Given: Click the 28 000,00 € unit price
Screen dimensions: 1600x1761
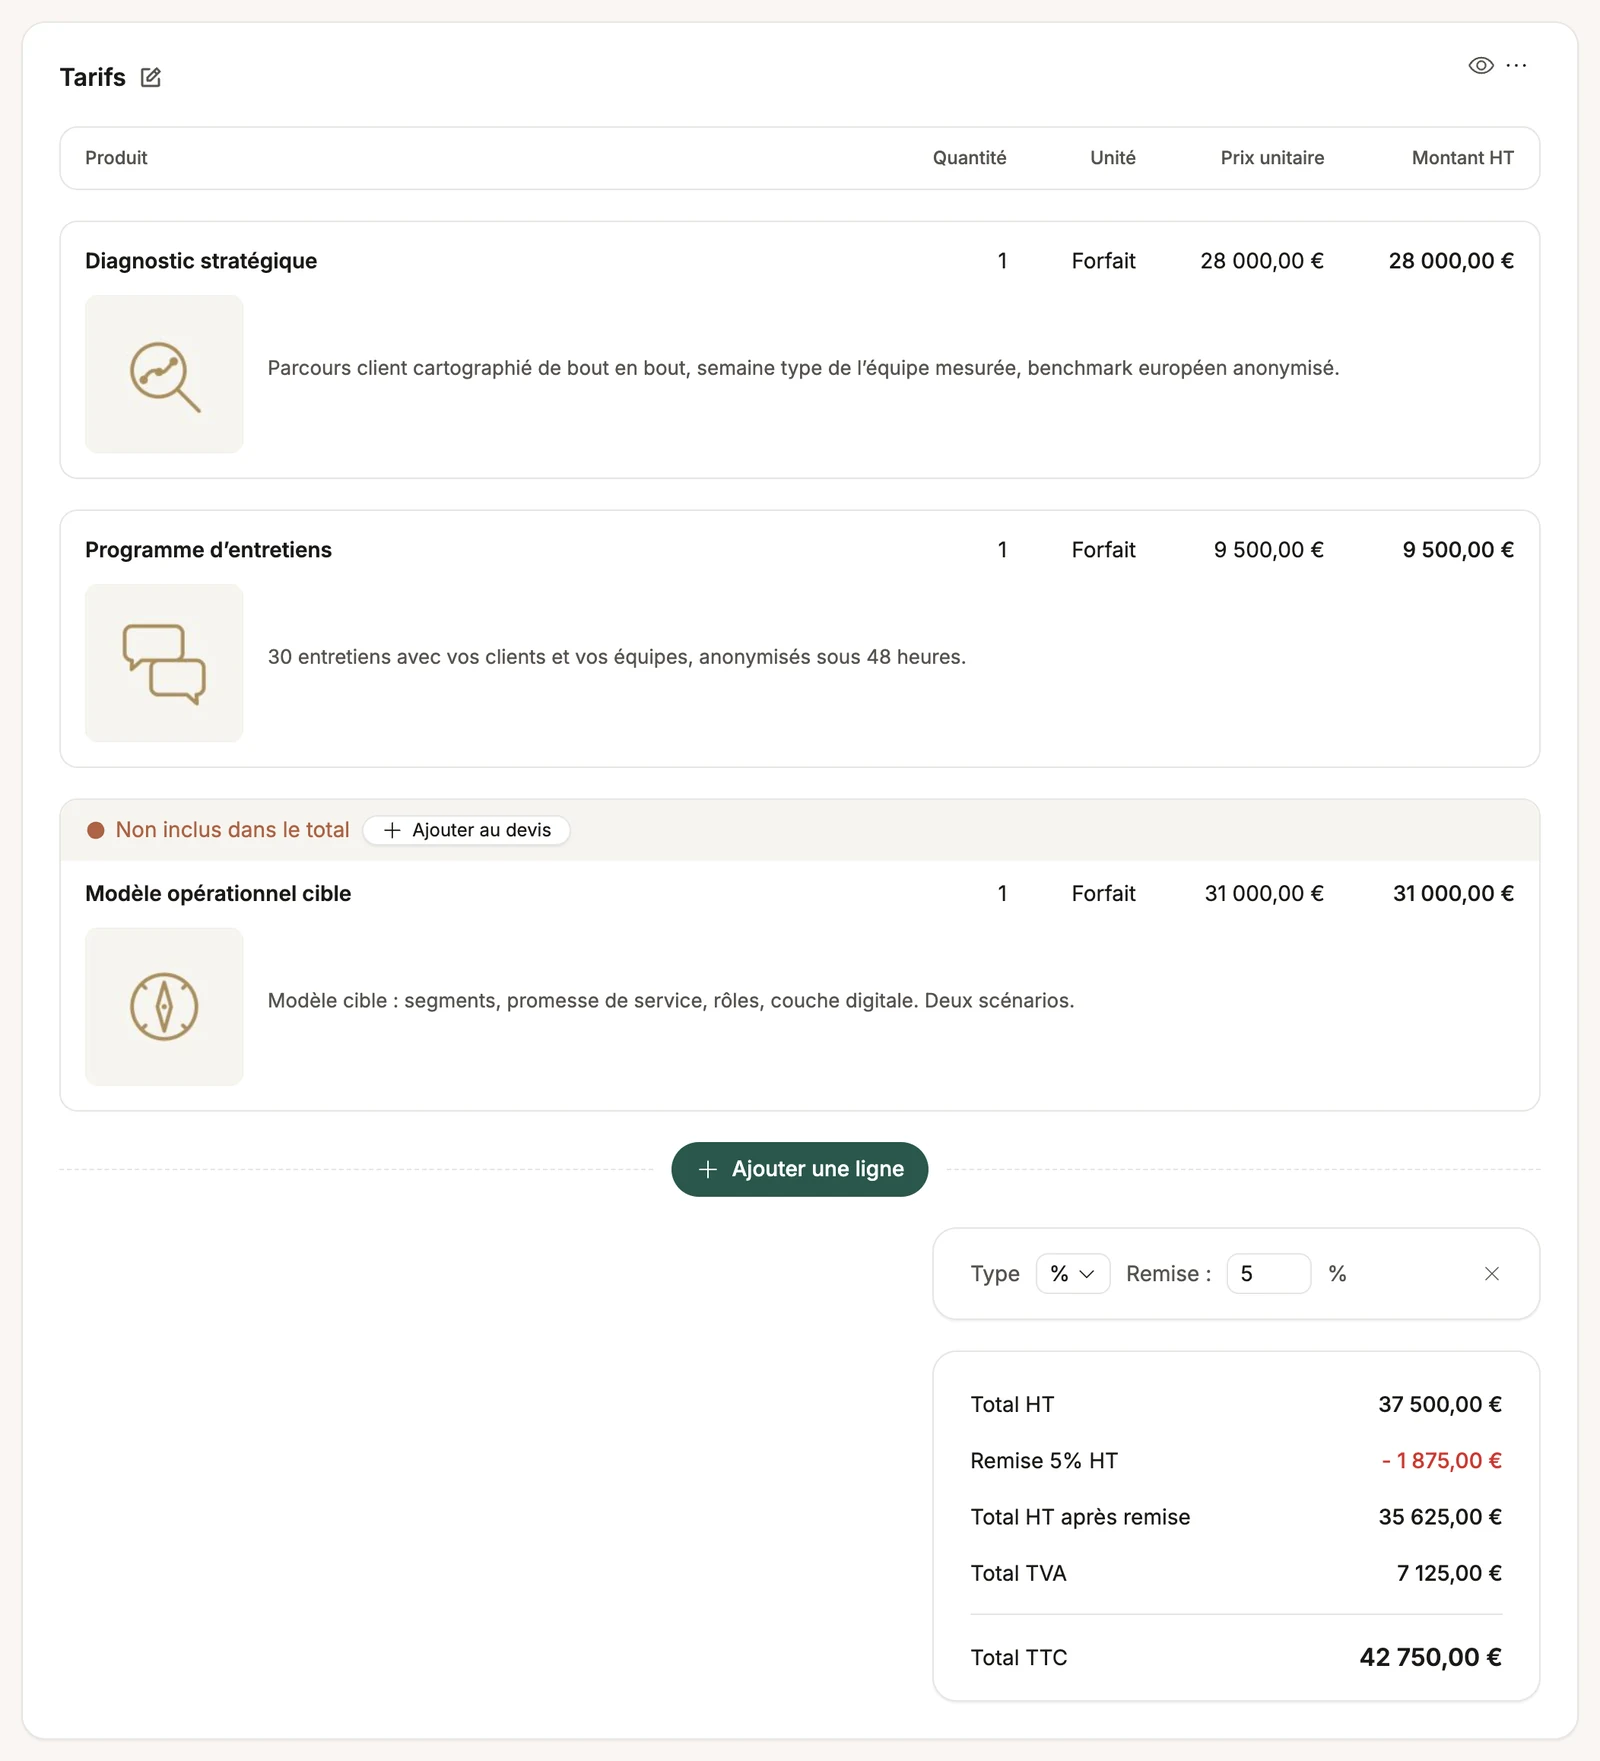Looking at the screenshot, I should pos(1262,261).
